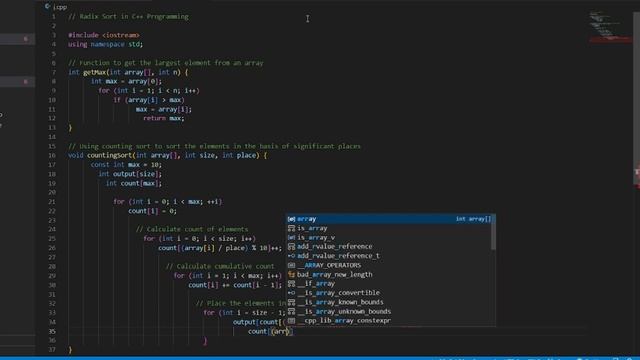
Task: Click icon beside '__is_array_convertible' suggestion
Action: 291,293
